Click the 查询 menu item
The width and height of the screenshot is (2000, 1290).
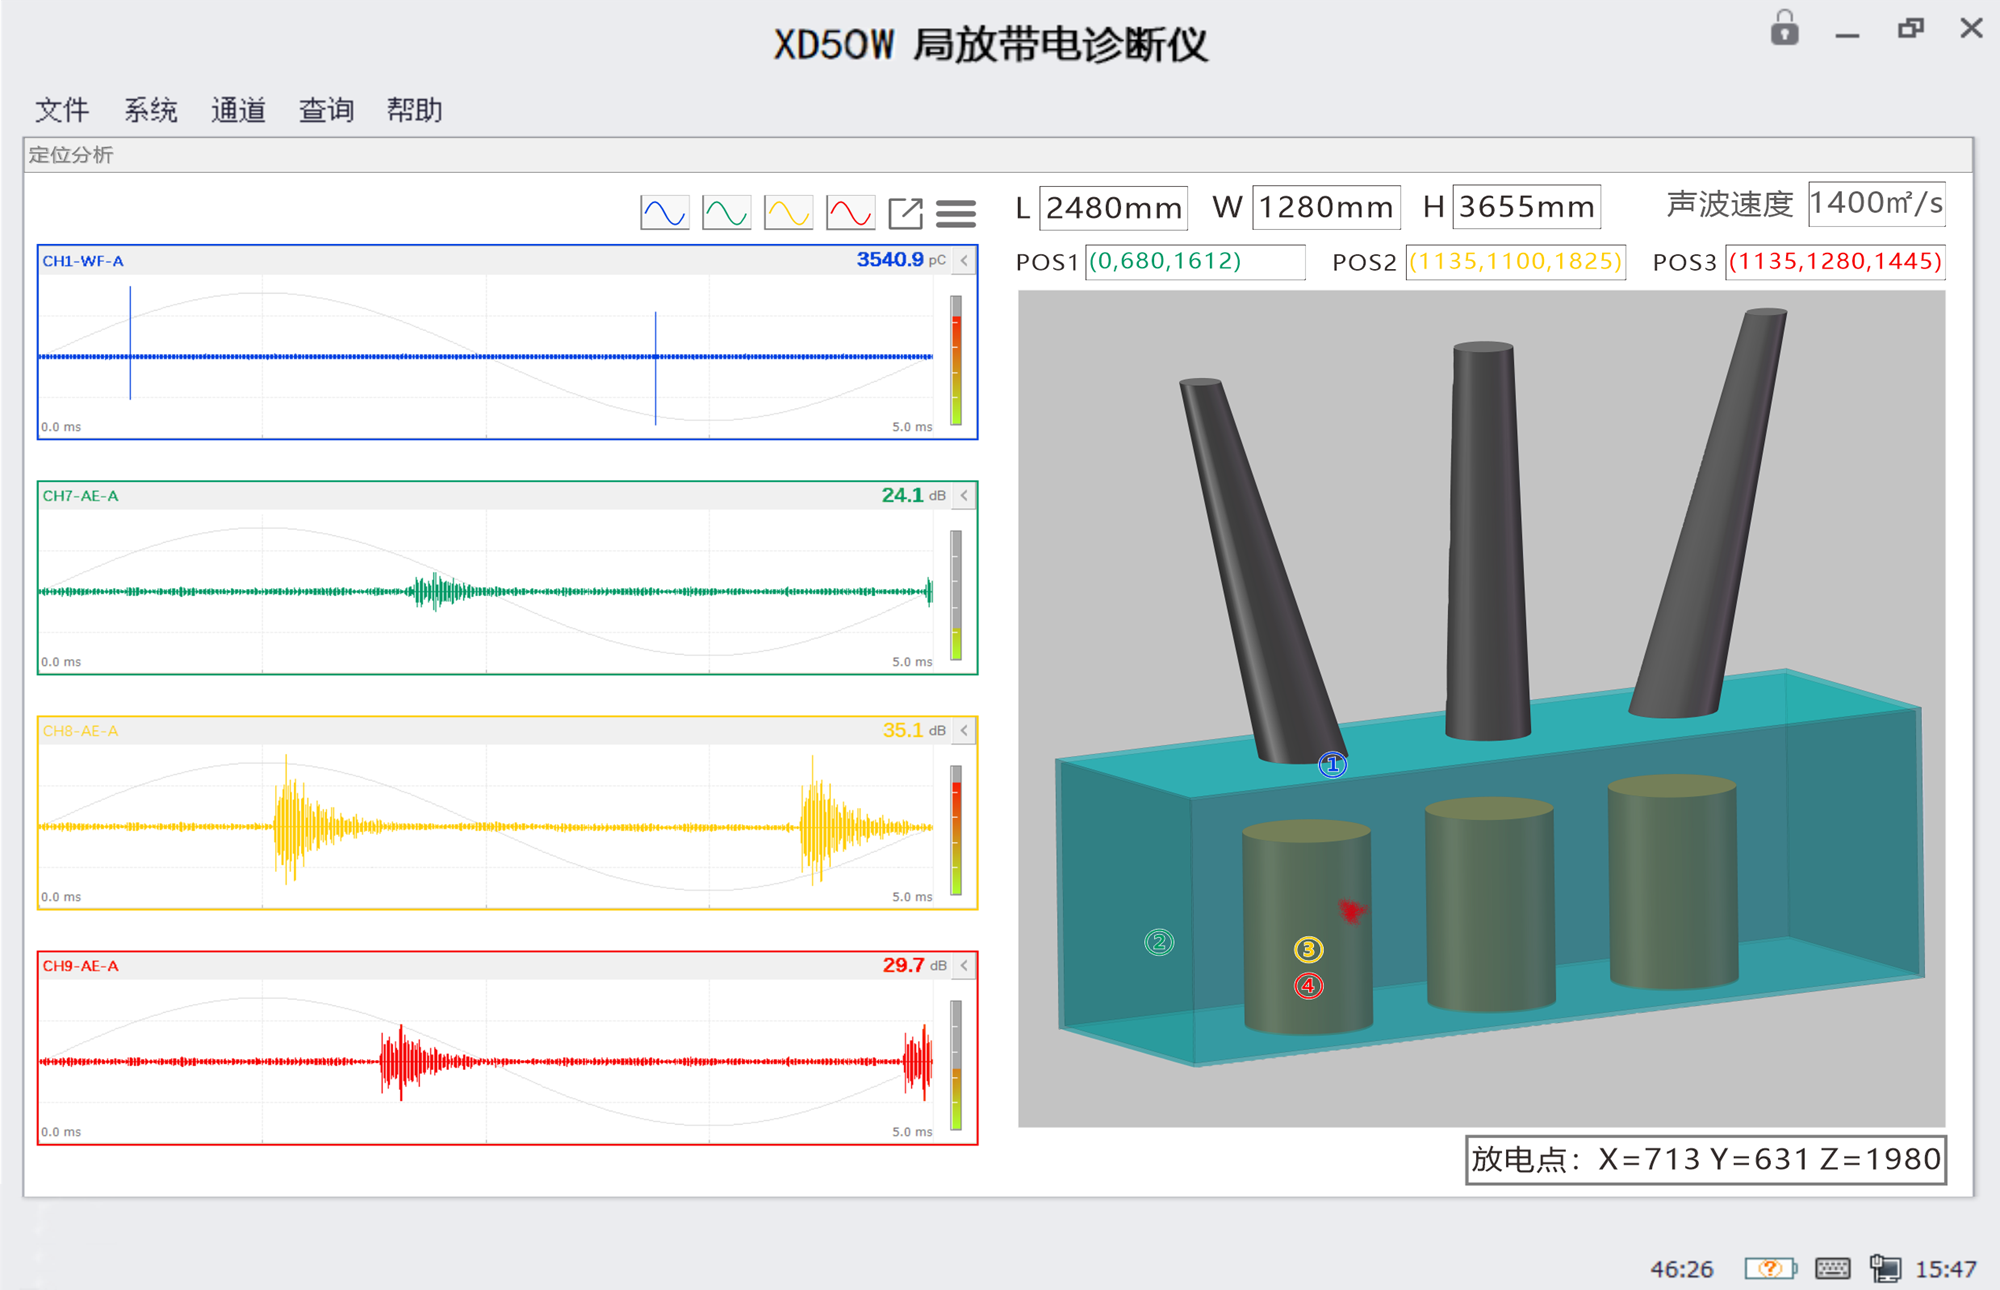coord(326,110)
